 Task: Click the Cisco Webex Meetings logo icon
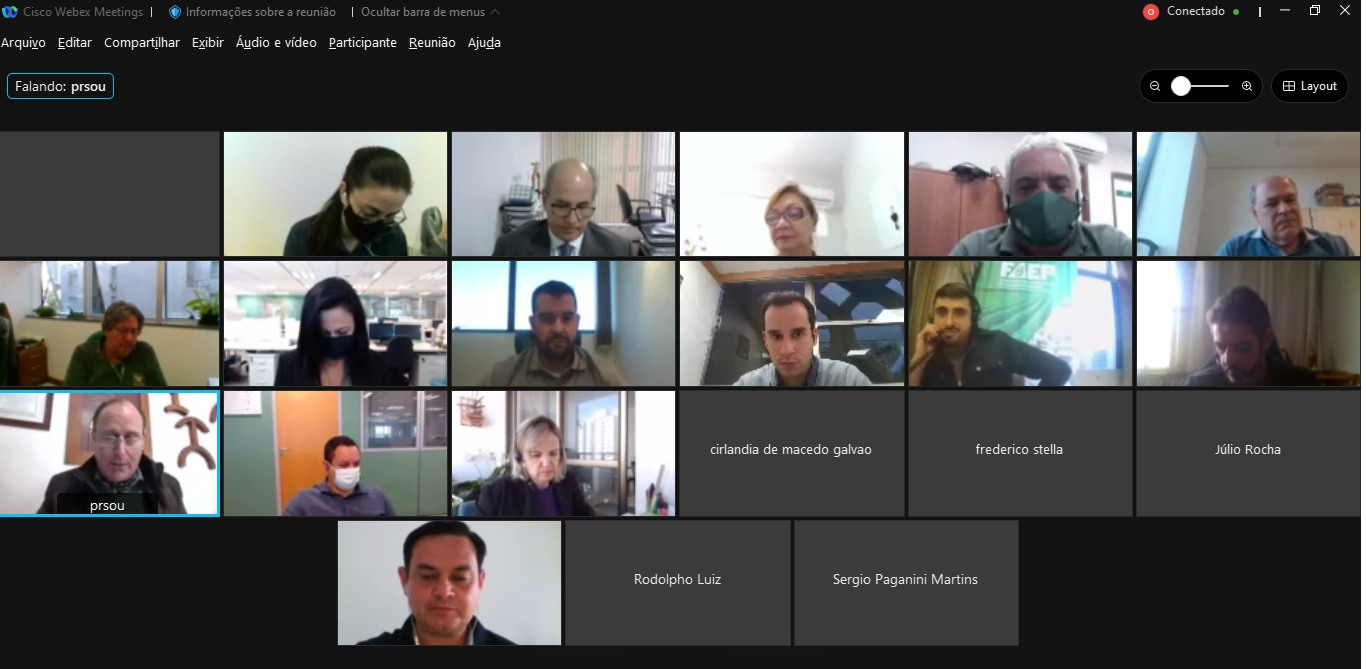[10, 12]
